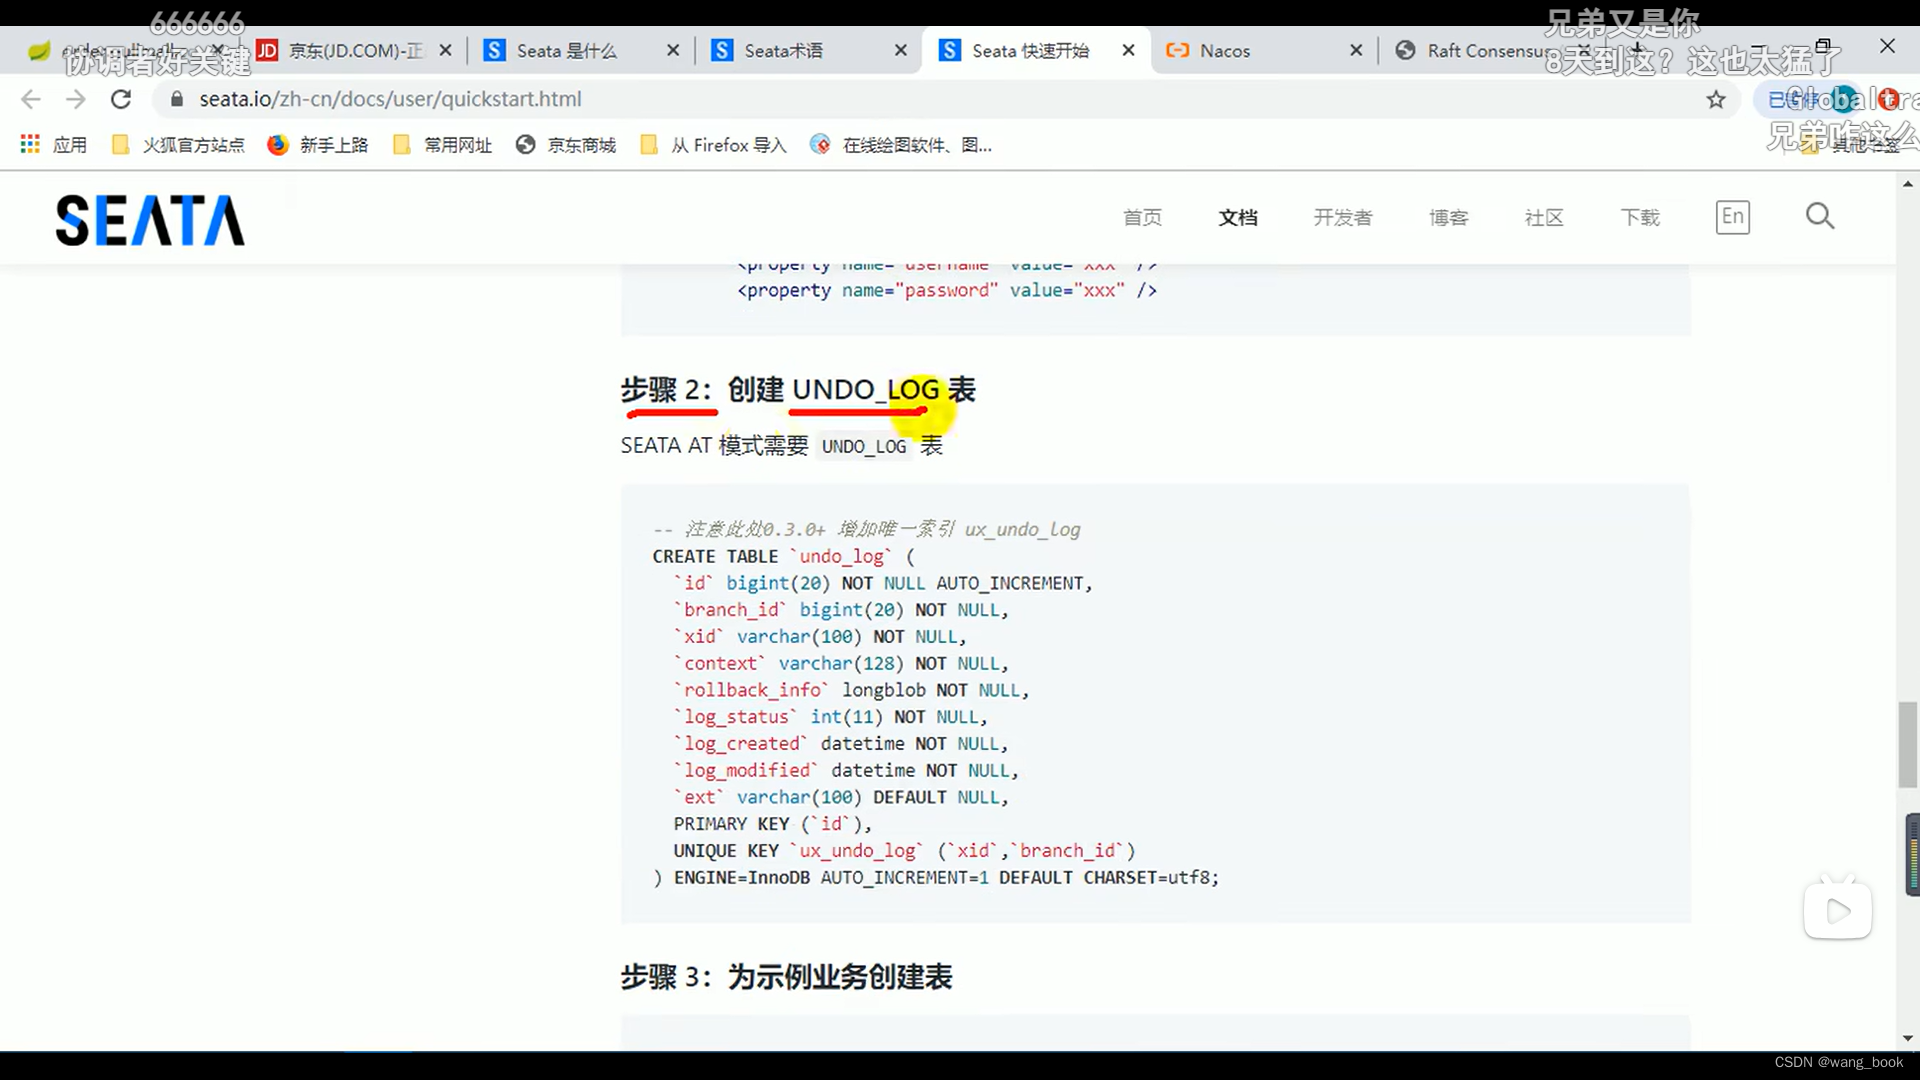Click the floating video play widget

click(1838, 910)
